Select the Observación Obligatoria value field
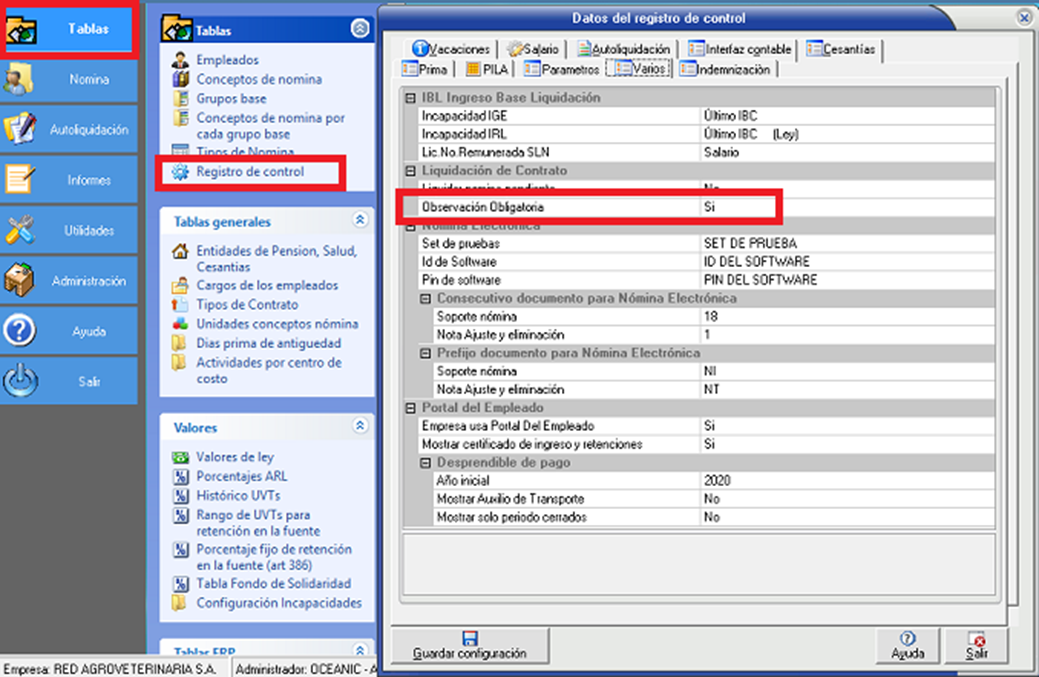 [x=740, y=207]
